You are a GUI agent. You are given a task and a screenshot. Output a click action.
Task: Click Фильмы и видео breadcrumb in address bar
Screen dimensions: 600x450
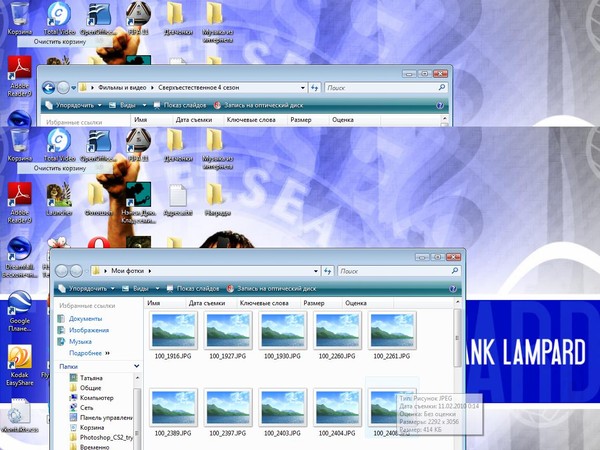coord(122,88)
